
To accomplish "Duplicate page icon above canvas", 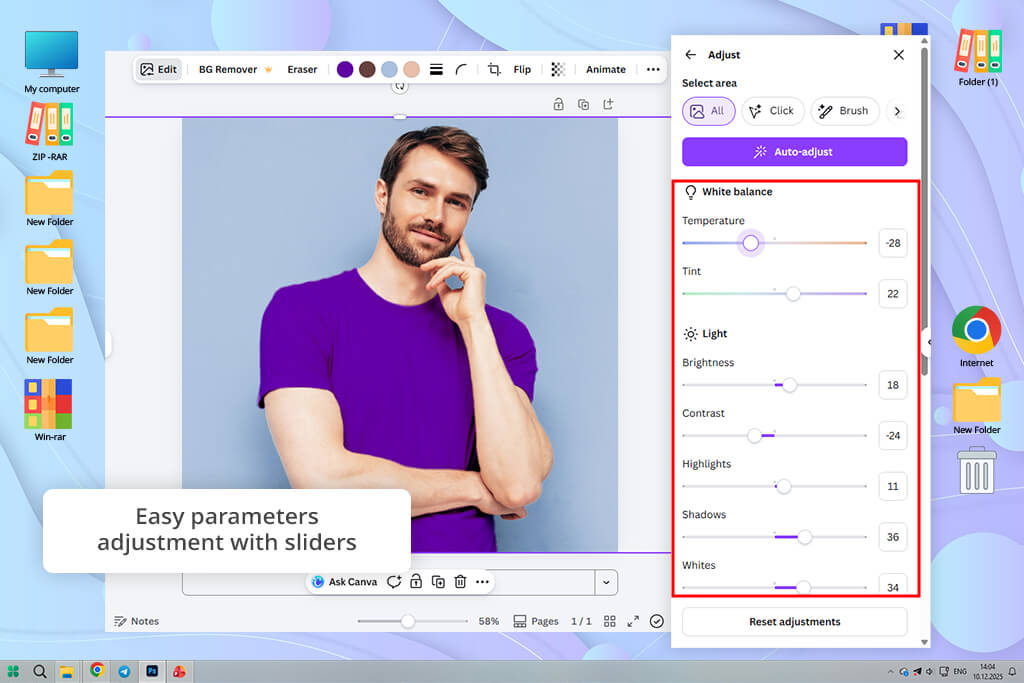I will point(583,104).
